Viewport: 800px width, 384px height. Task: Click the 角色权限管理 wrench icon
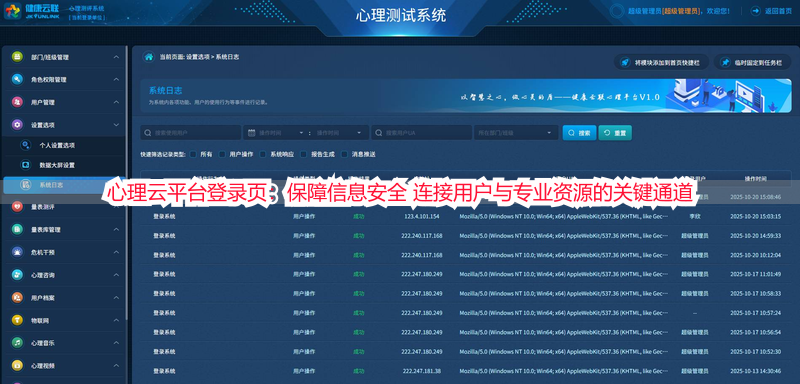click(x=17, y=80)
